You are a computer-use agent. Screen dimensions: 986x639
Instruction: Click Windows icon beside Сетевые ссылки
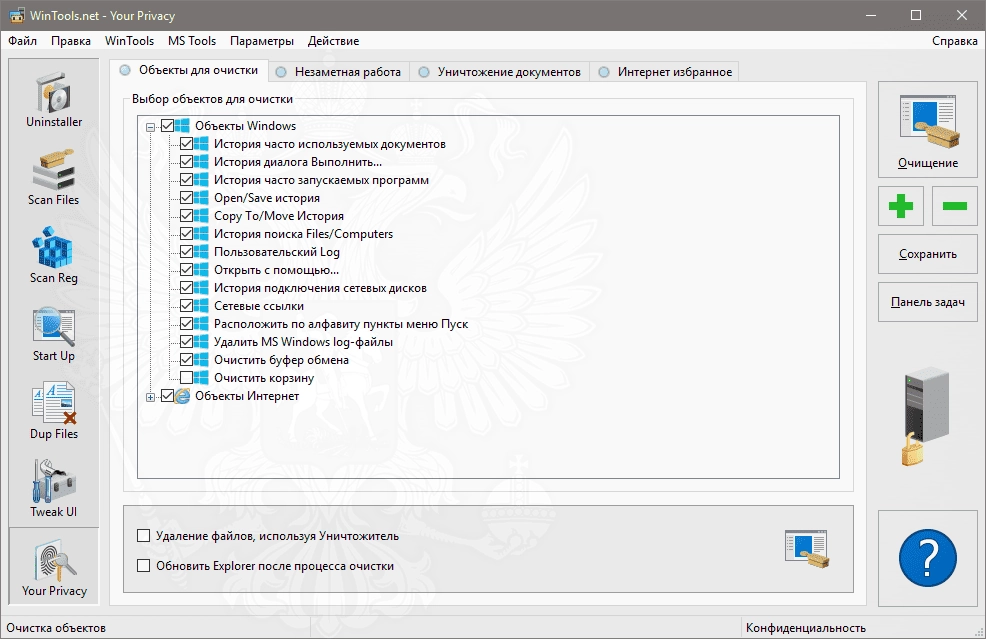(201, 306)
